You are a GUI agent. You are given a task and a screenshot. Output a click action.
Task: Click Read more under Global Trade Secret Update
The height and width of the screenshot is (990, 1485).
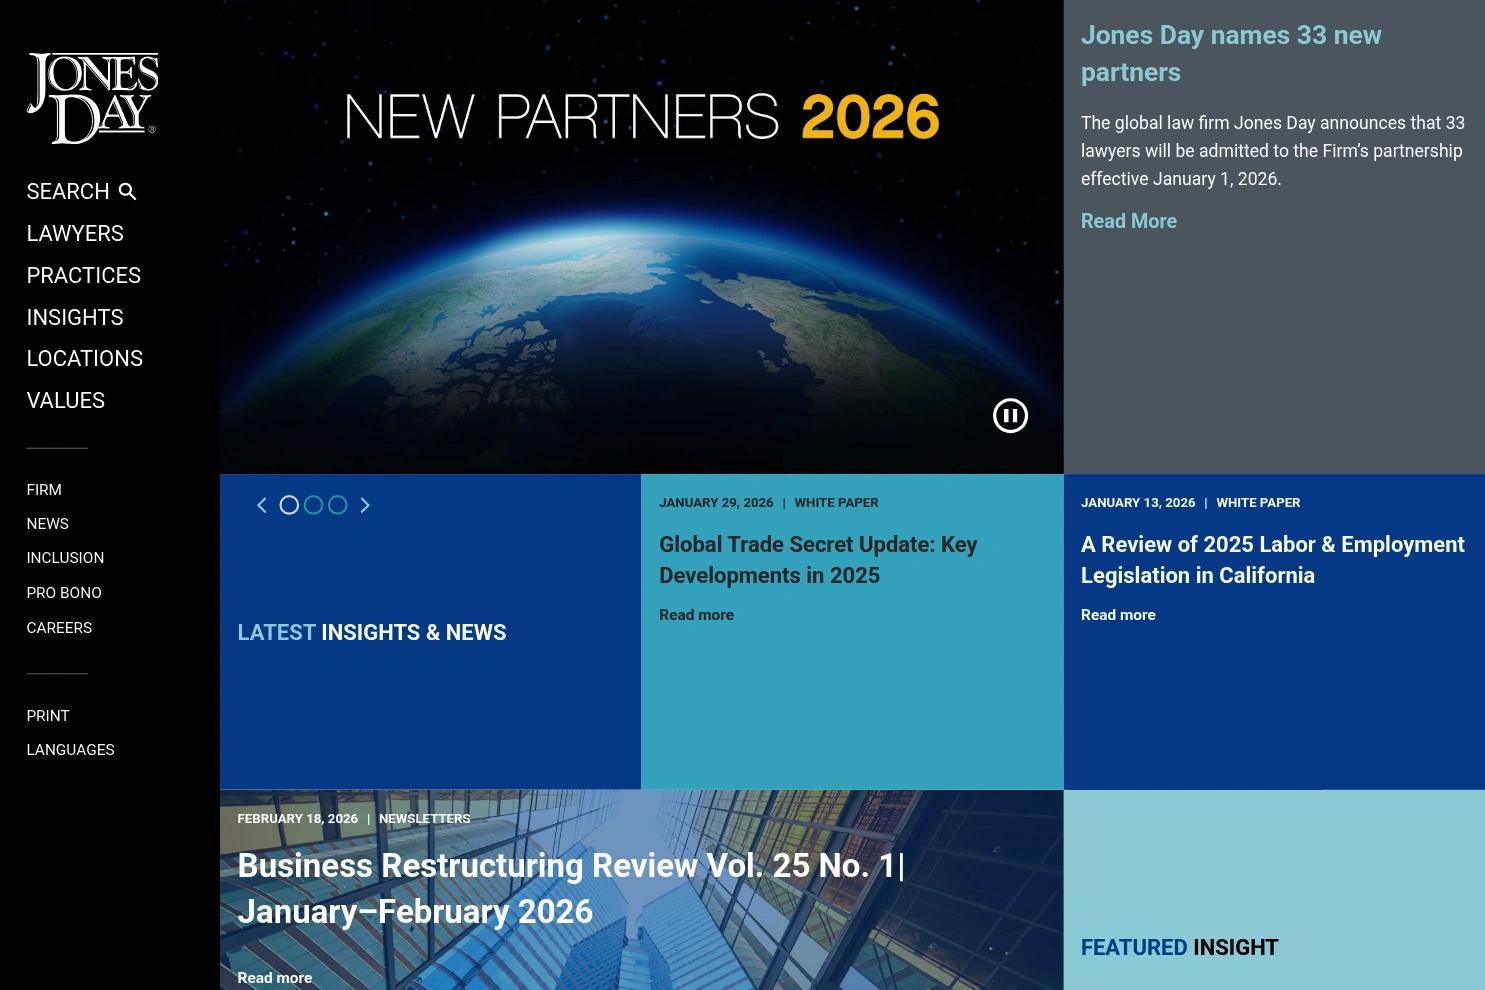click(x=696, y=615)
